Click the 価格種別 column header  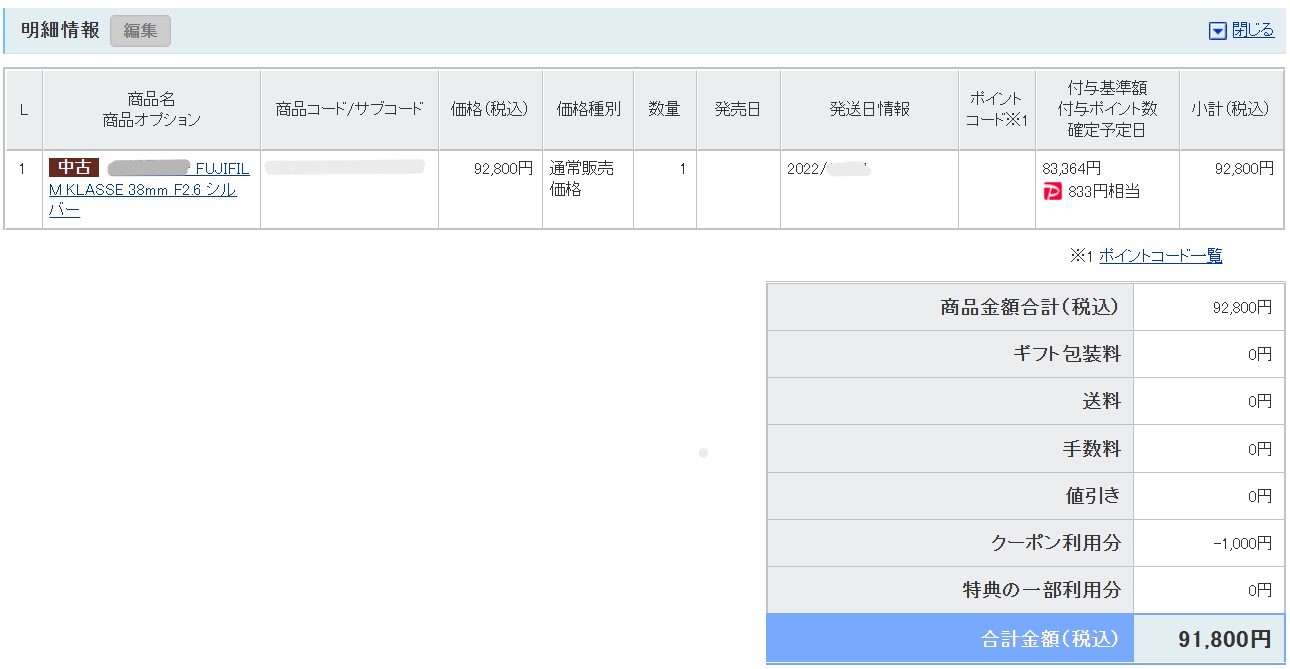[x=588, y=109]
